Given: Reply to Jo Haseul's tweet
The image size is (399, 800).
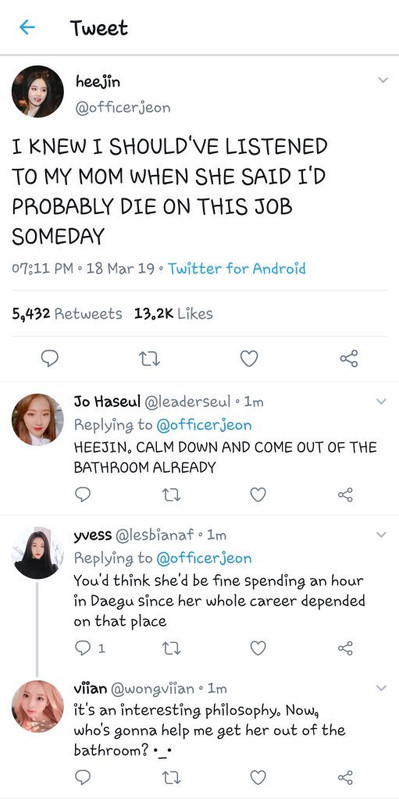Looking at the screenshot, I should point(83,494).
